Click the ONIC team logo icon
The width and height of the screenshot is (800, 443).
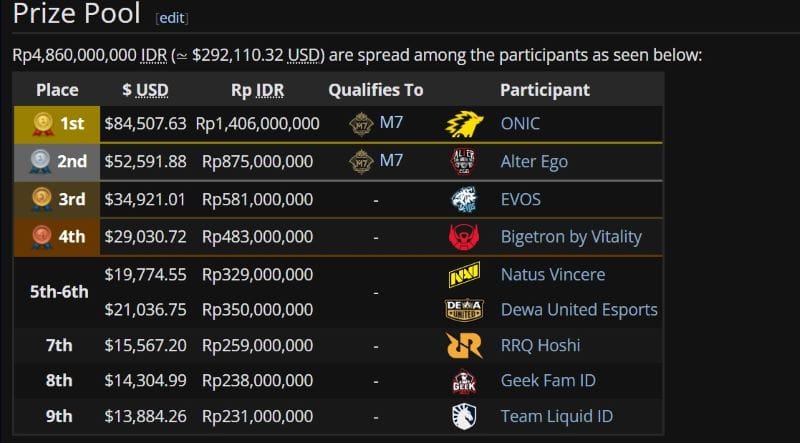[x=464, y=125]
